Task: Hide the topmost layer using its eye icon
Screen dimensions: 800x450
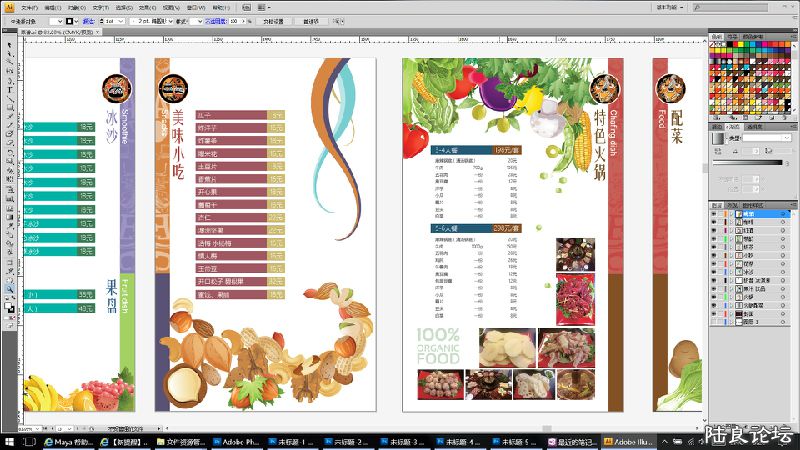Action: tap(713, 213)
